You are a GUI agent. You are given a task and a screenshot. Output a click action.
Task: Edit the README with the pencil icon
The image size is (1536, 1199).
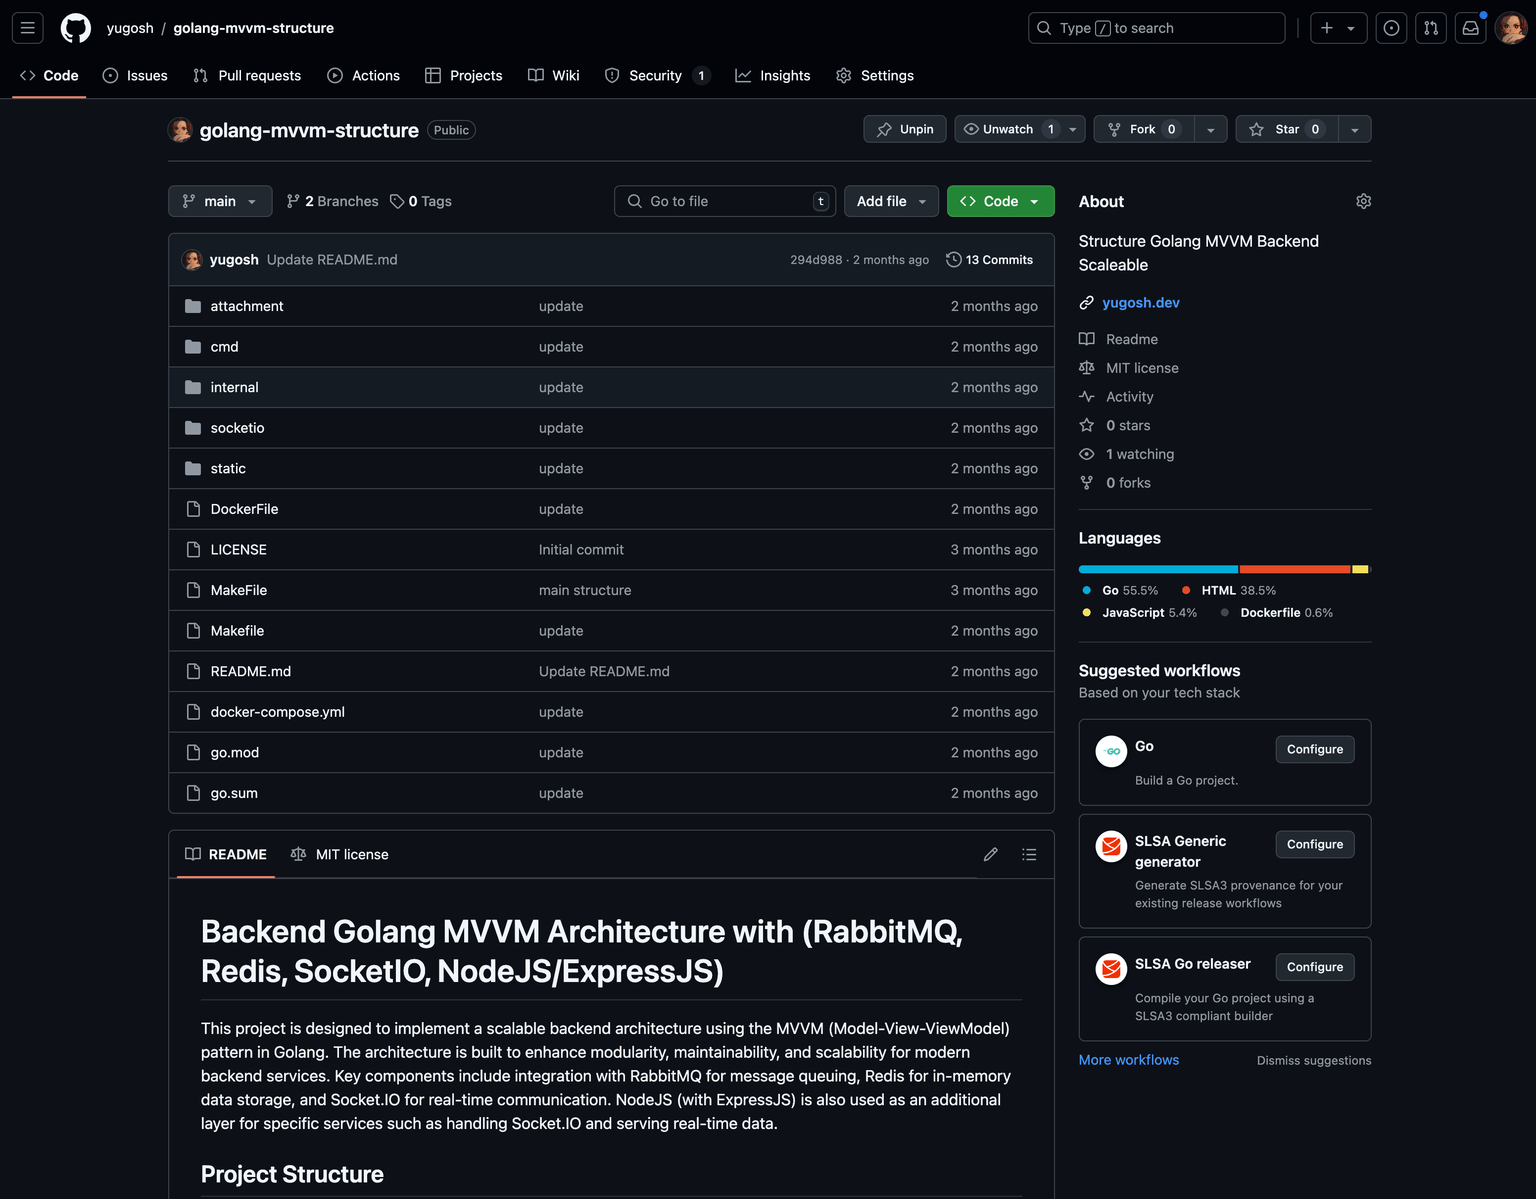(990, 854)
